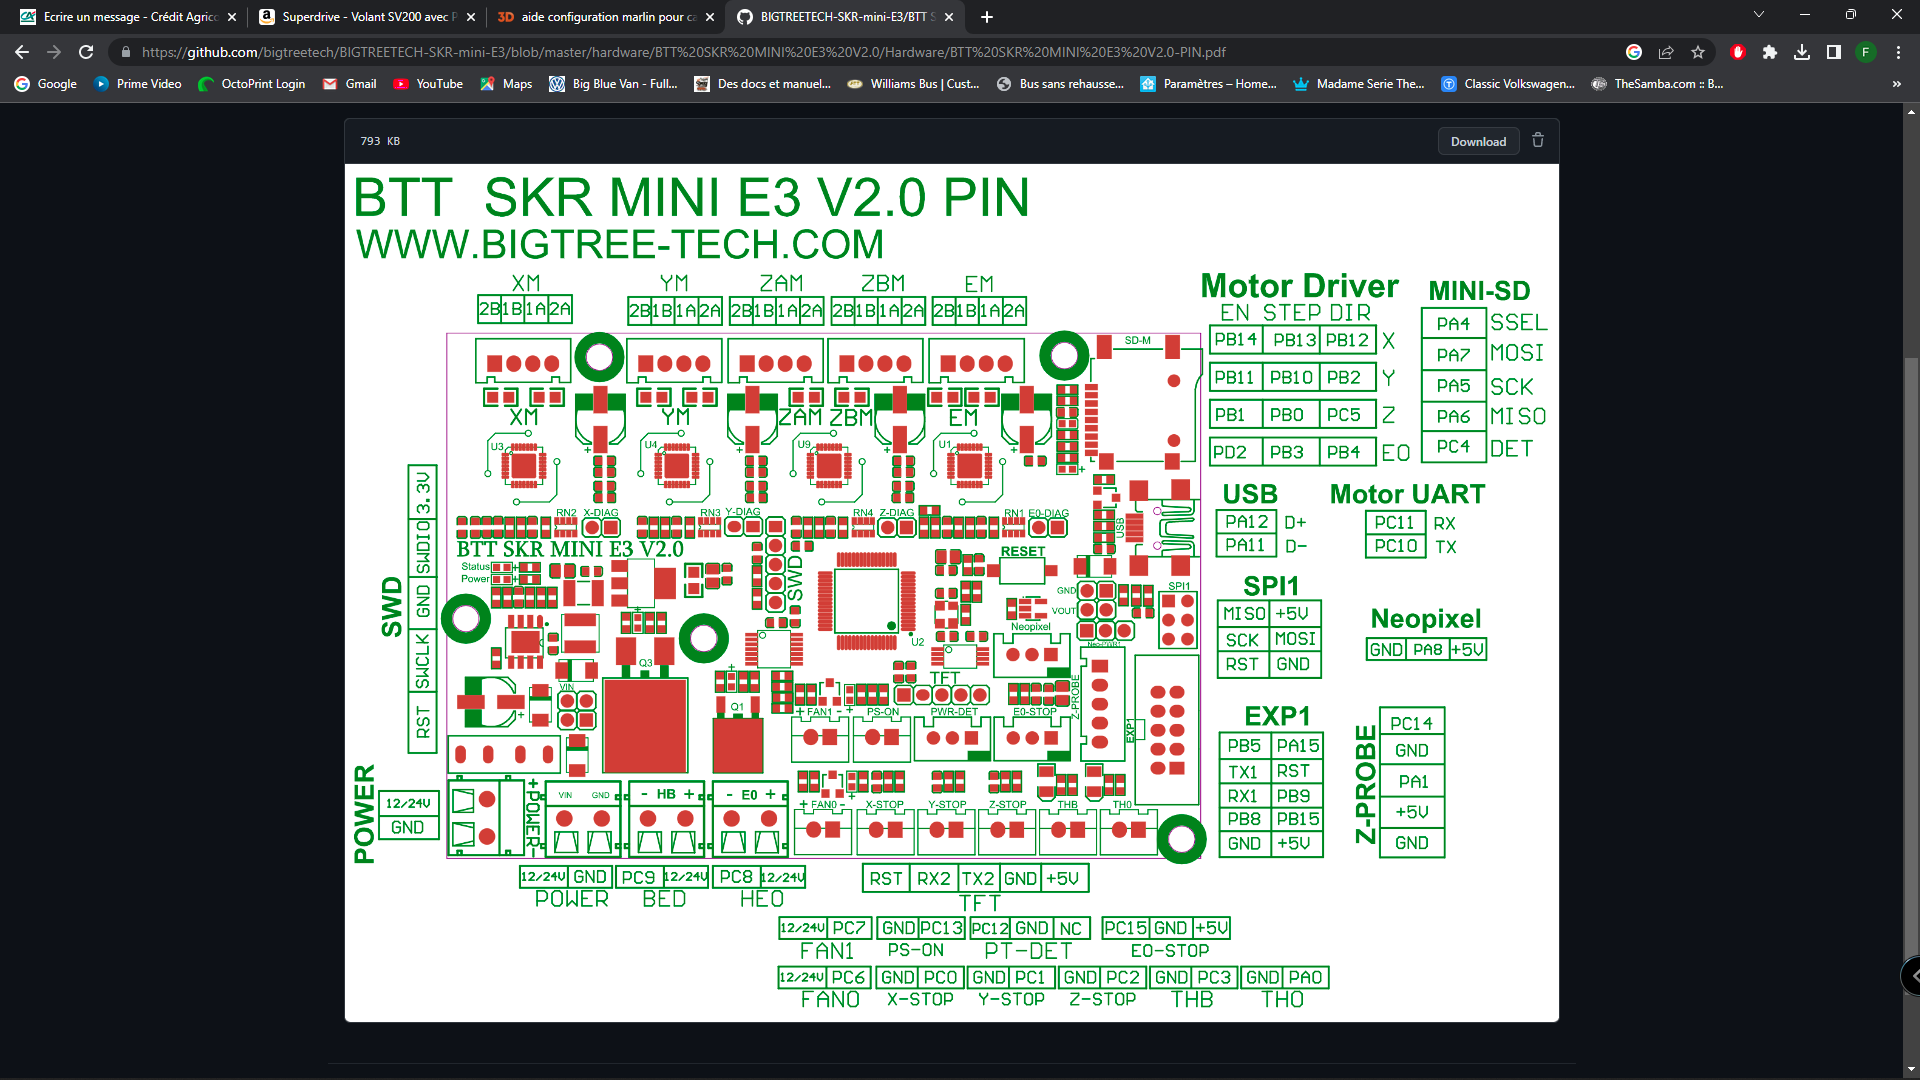Close the Superdrive tab
Image resolution: width=1920 pixels, height=1080 pixels.
tap(471, 17)
